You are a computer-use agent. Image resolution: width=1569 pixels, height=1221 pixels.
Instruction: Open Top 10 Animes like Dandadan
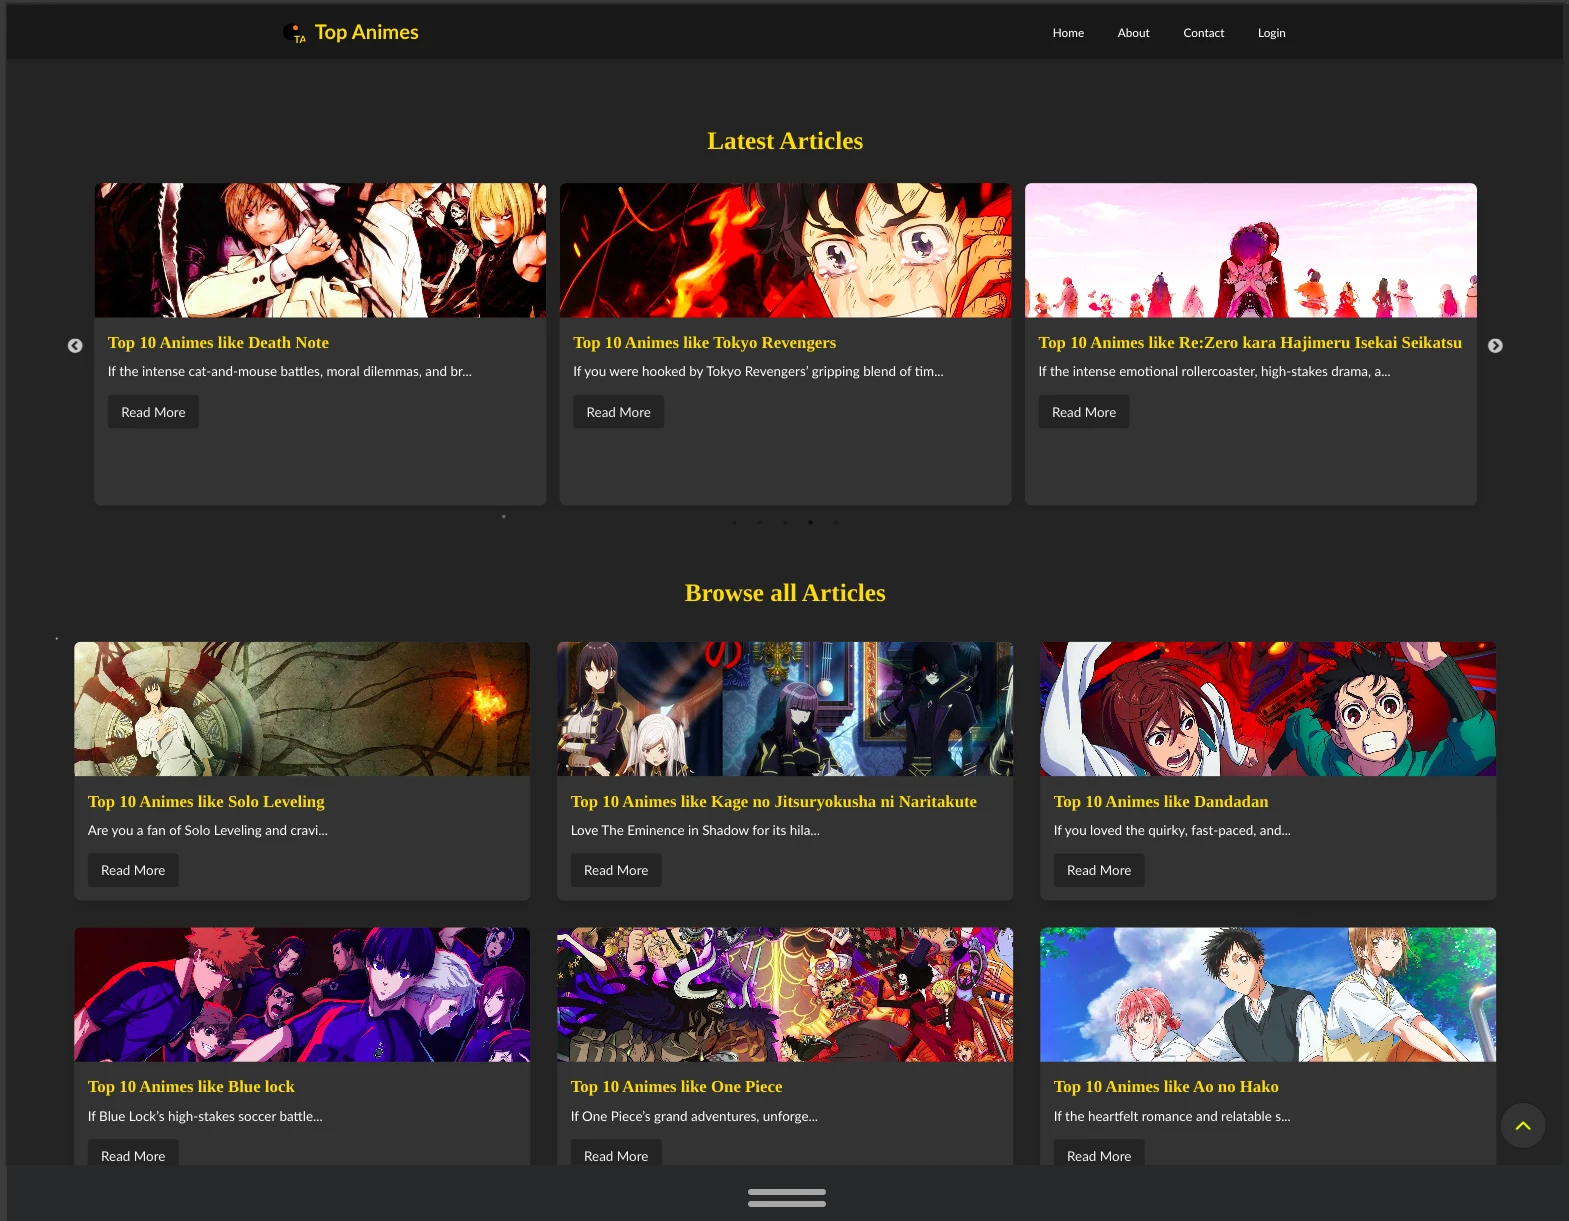click(1161, 802)
